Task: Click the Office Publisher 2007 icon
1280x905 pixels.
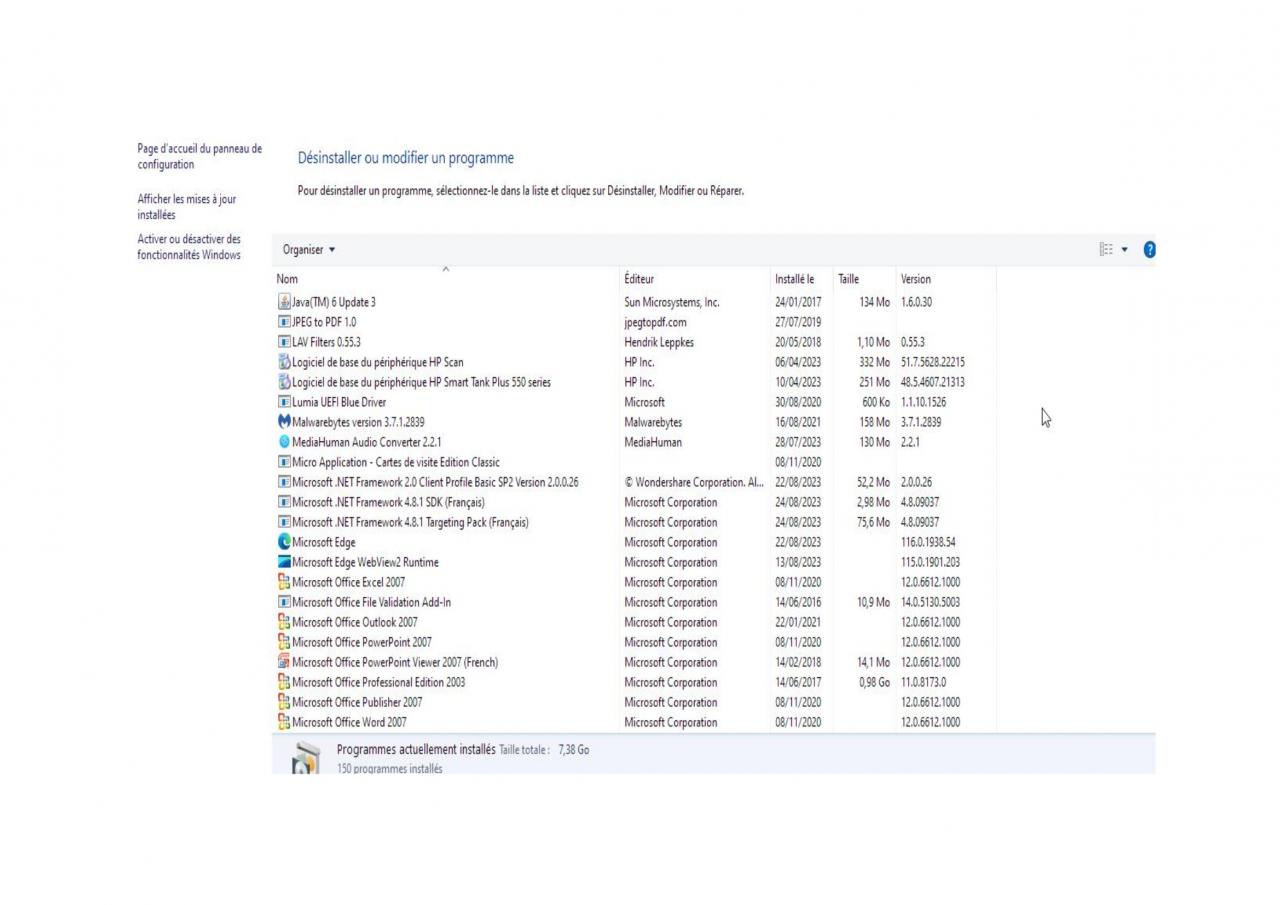Action: click(x=284, y=702)
